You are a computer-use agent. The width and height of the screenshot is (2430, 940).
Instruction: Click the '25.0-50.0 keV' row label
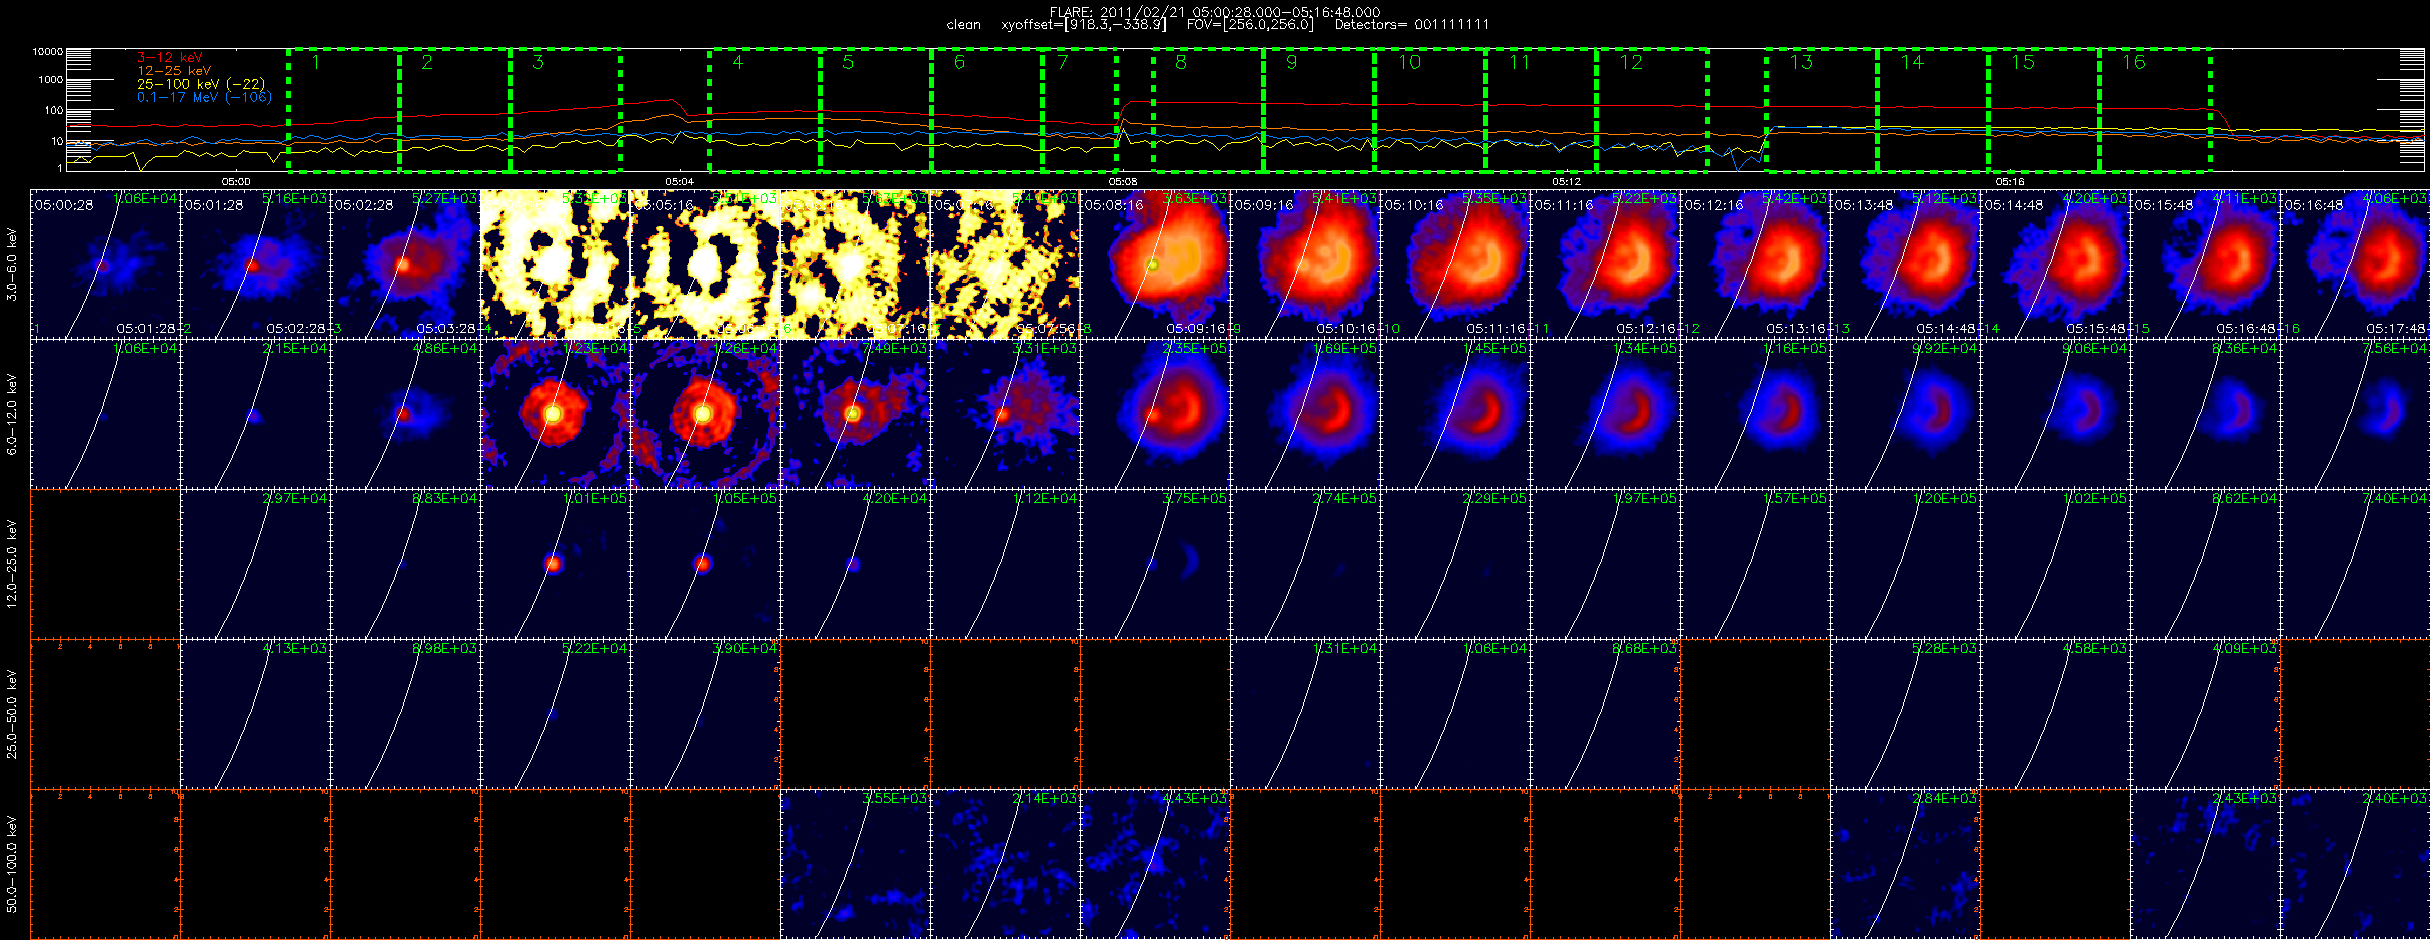click(12, 714)
